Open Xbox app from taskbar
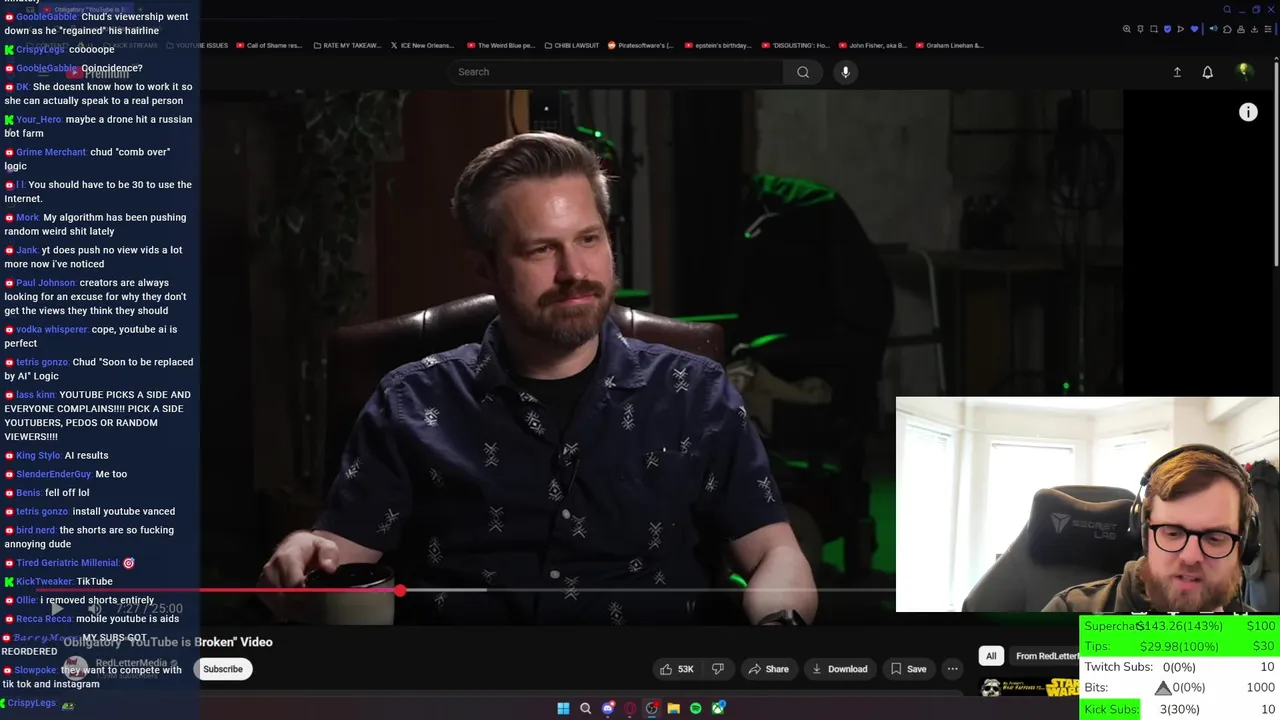Screen dimensions: 1280x720 coord(718,708)
